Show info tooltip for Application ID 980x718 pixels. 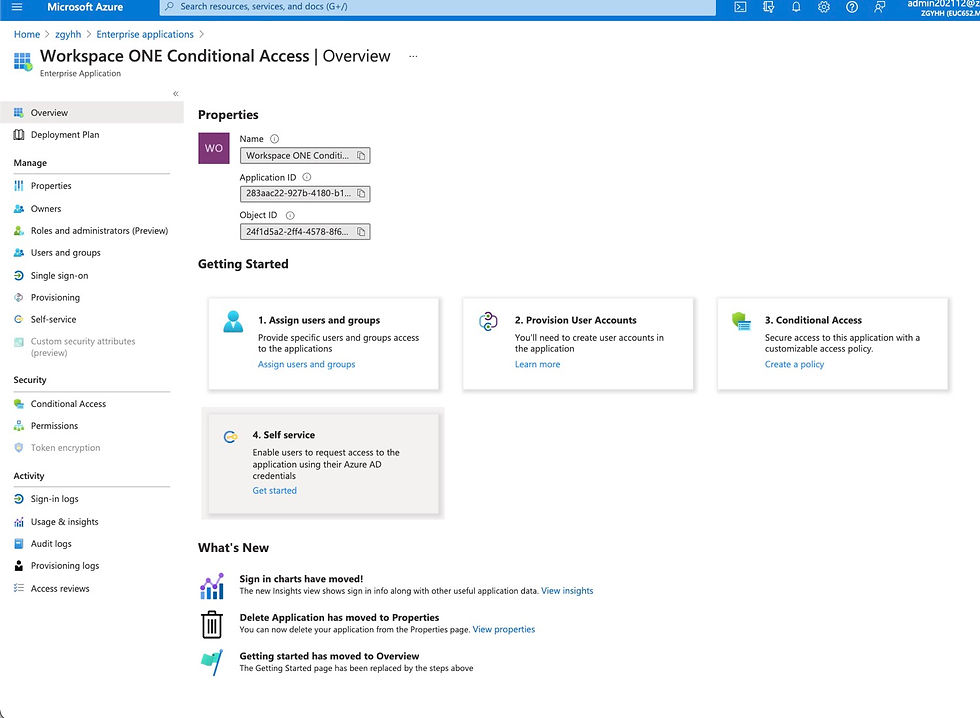tap(306, 177)
